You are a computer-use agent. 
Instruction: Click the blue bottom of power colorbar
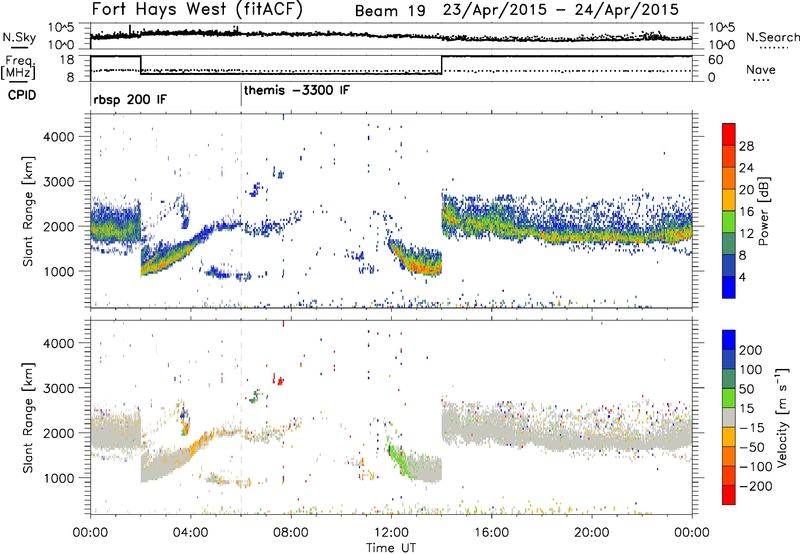click(729, 287)
